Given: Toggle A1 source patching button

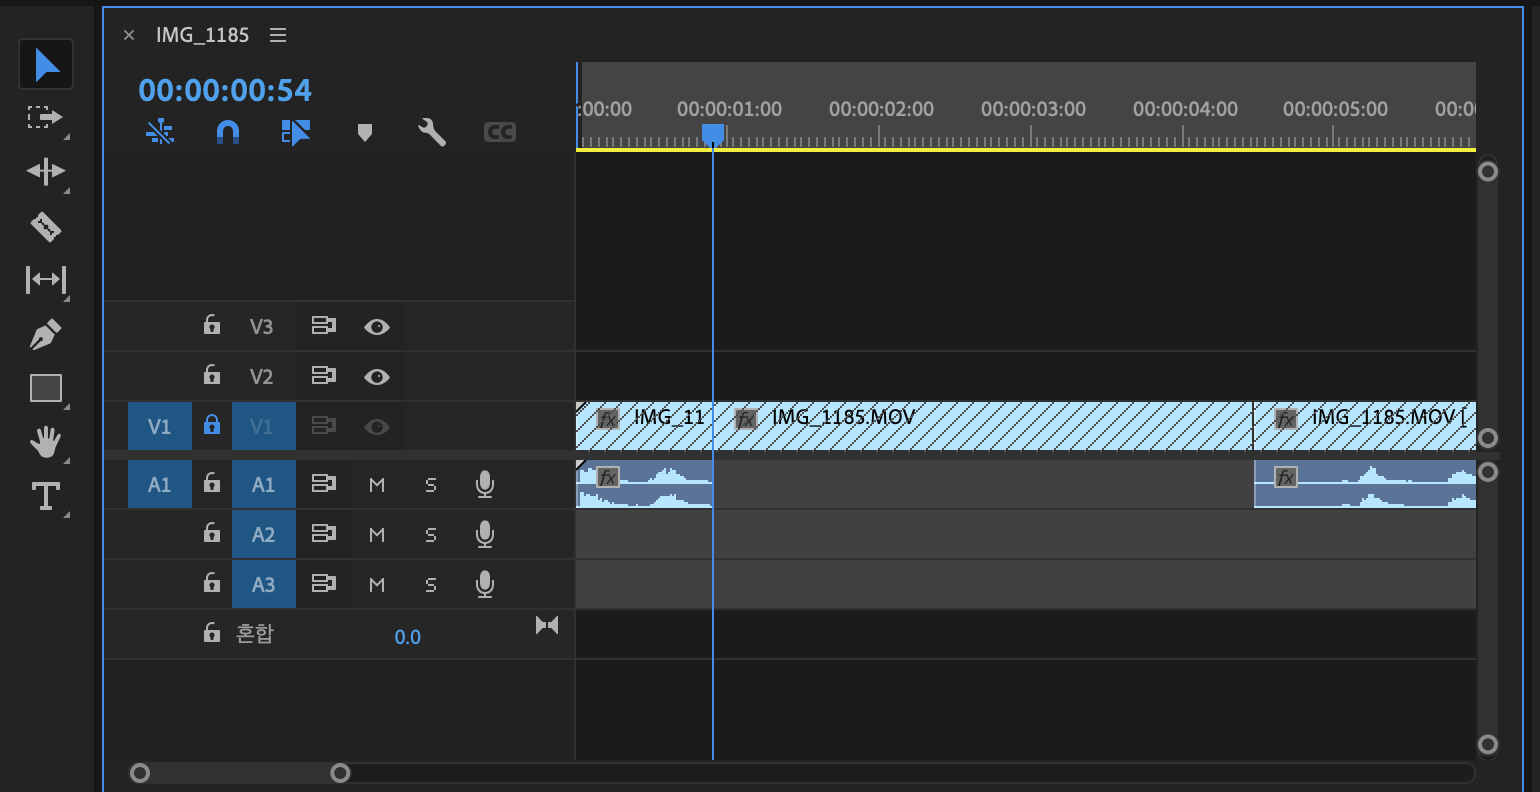Looking at the screenshot, I should 160,485.
